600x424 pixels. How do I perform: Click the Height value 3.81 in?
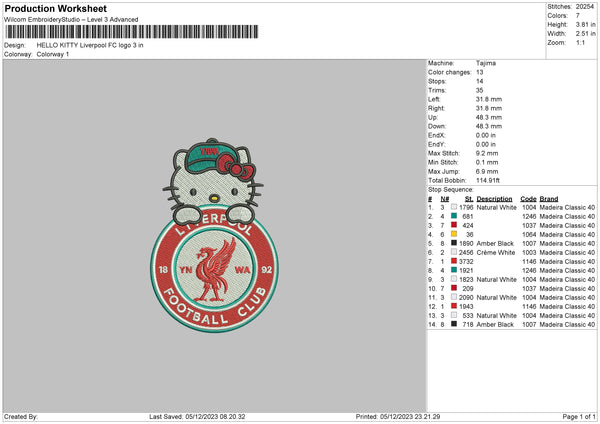pyautogui.click(x=585, y=24)
